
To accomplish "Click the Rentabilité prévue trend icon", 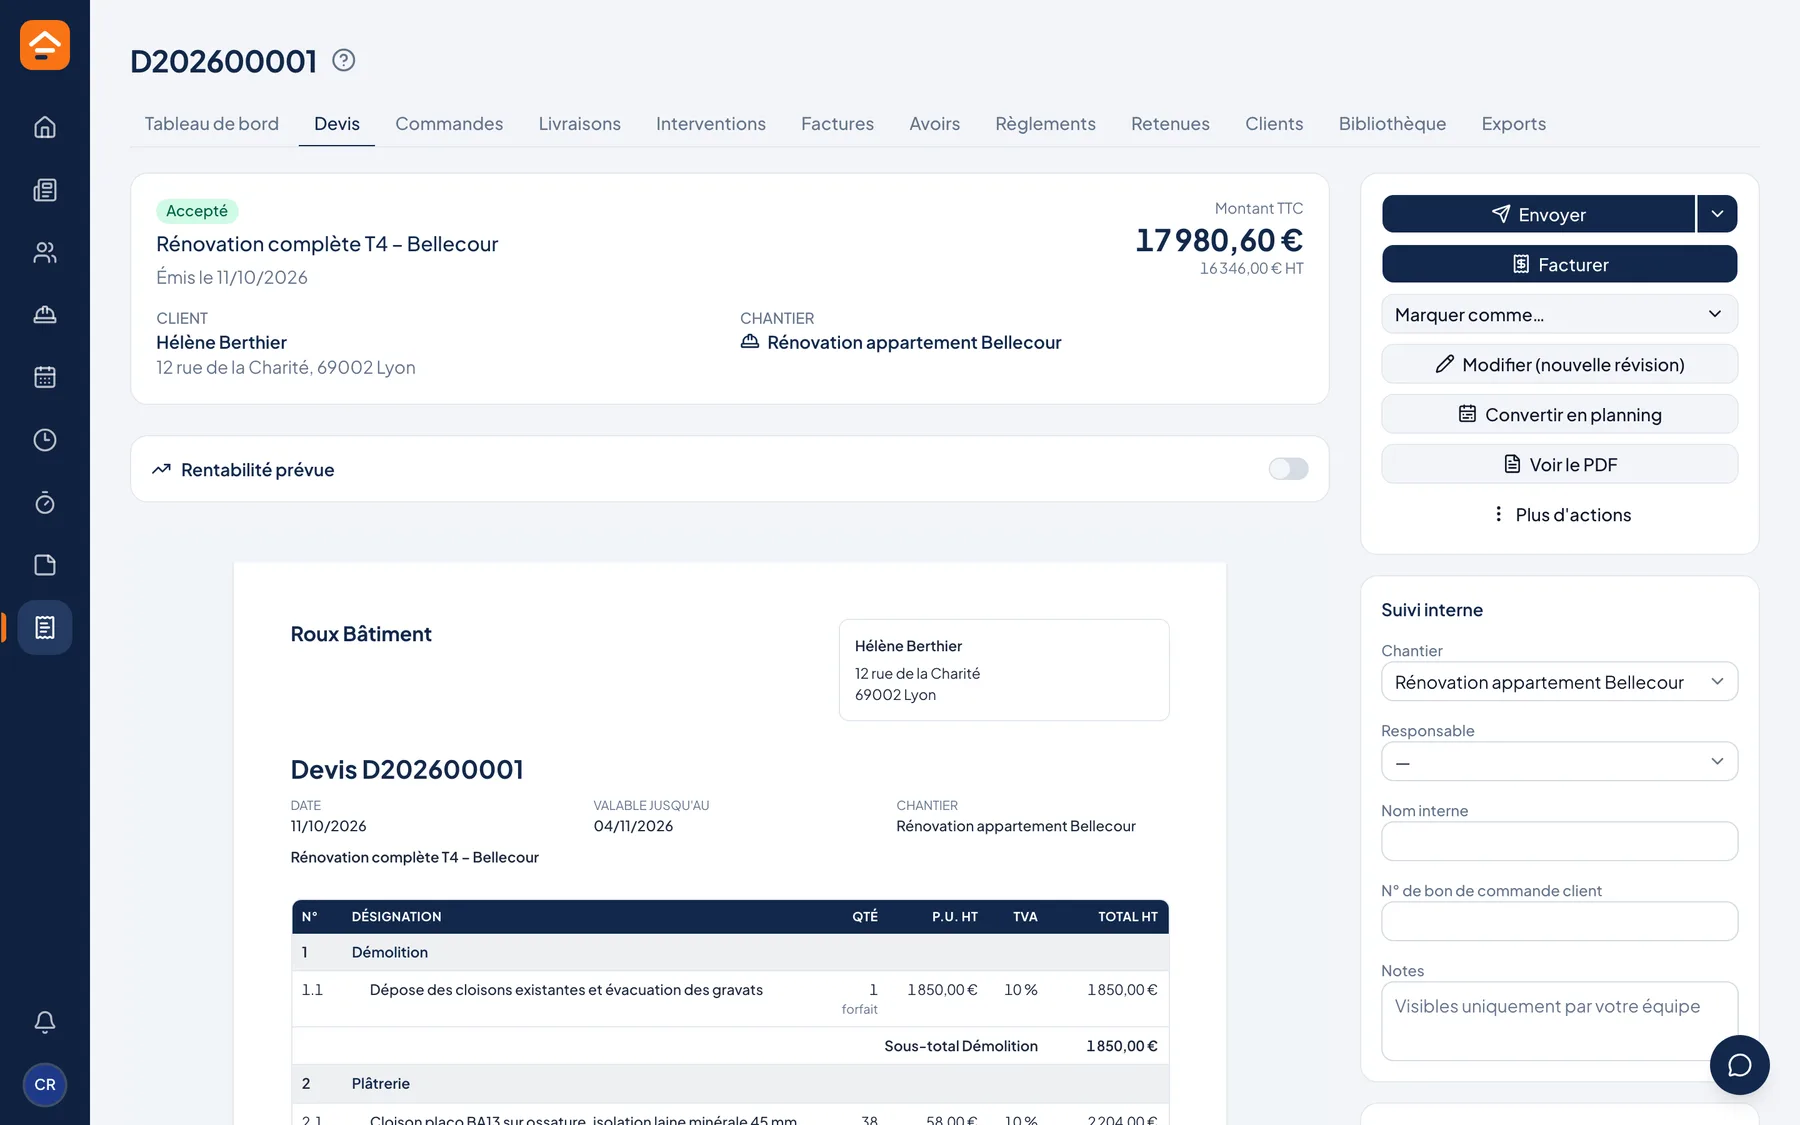I will tap(161, 469).
